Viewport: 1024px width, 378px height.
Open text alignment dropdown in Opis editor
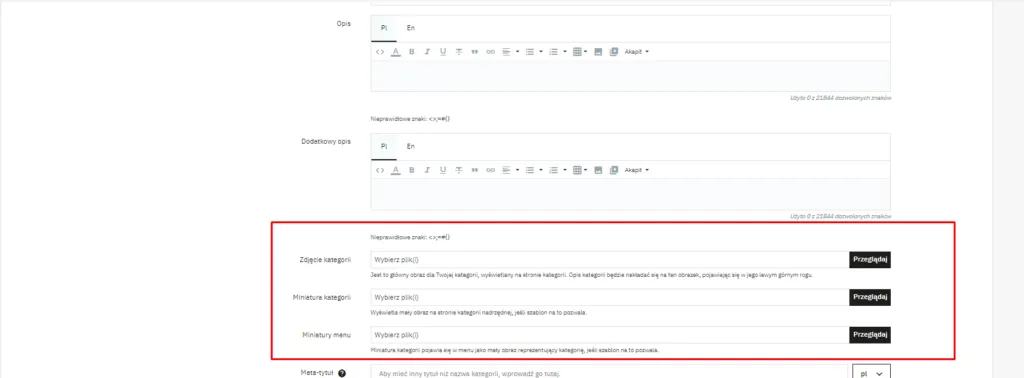(510, 52)
